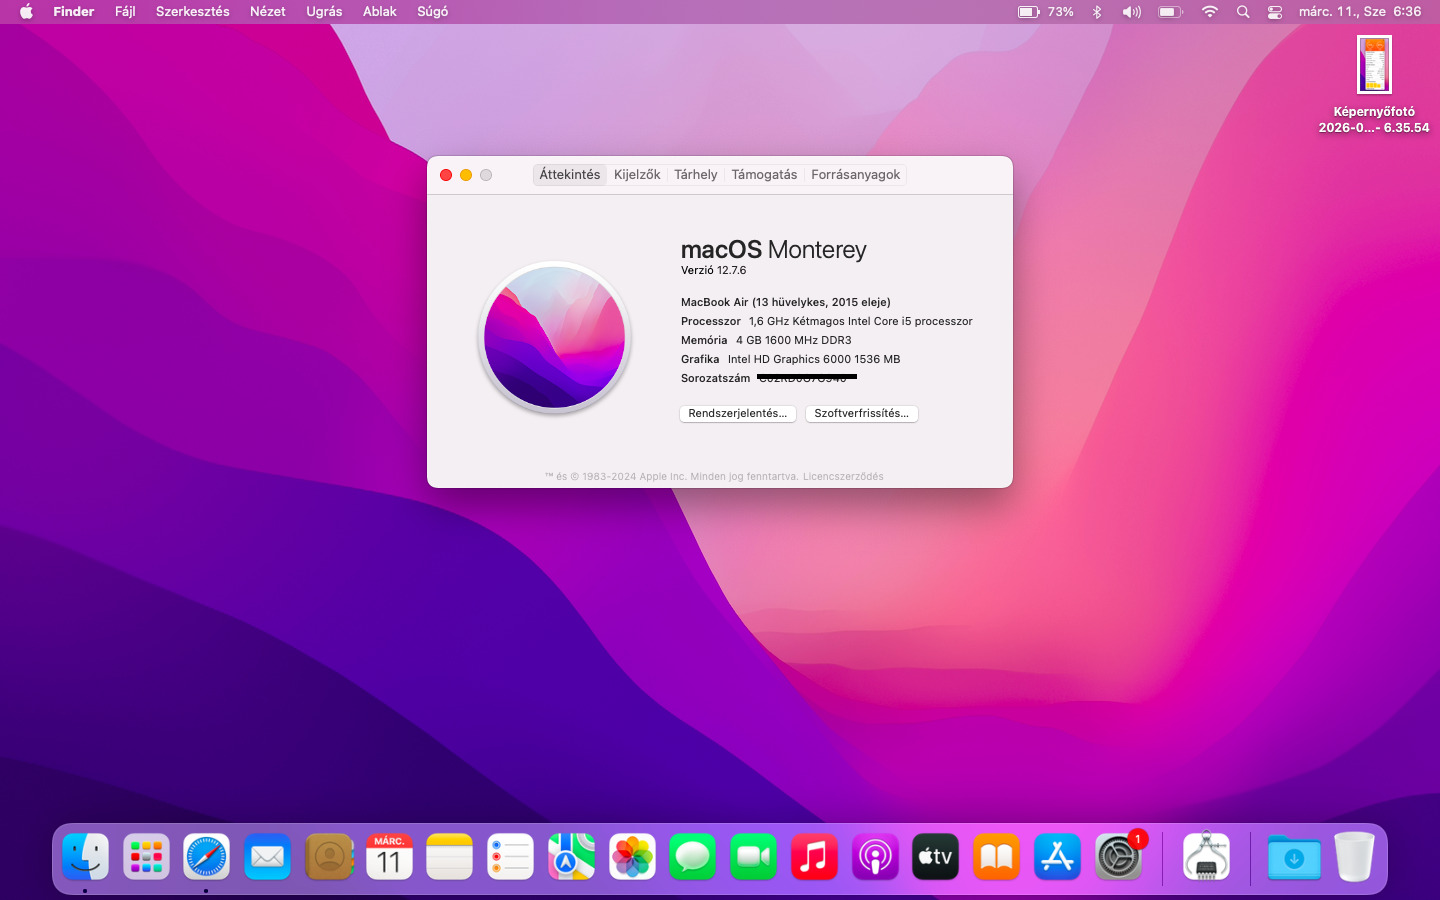
Task: Open the sound volume menu bar icon
Action: (1131, 12)
